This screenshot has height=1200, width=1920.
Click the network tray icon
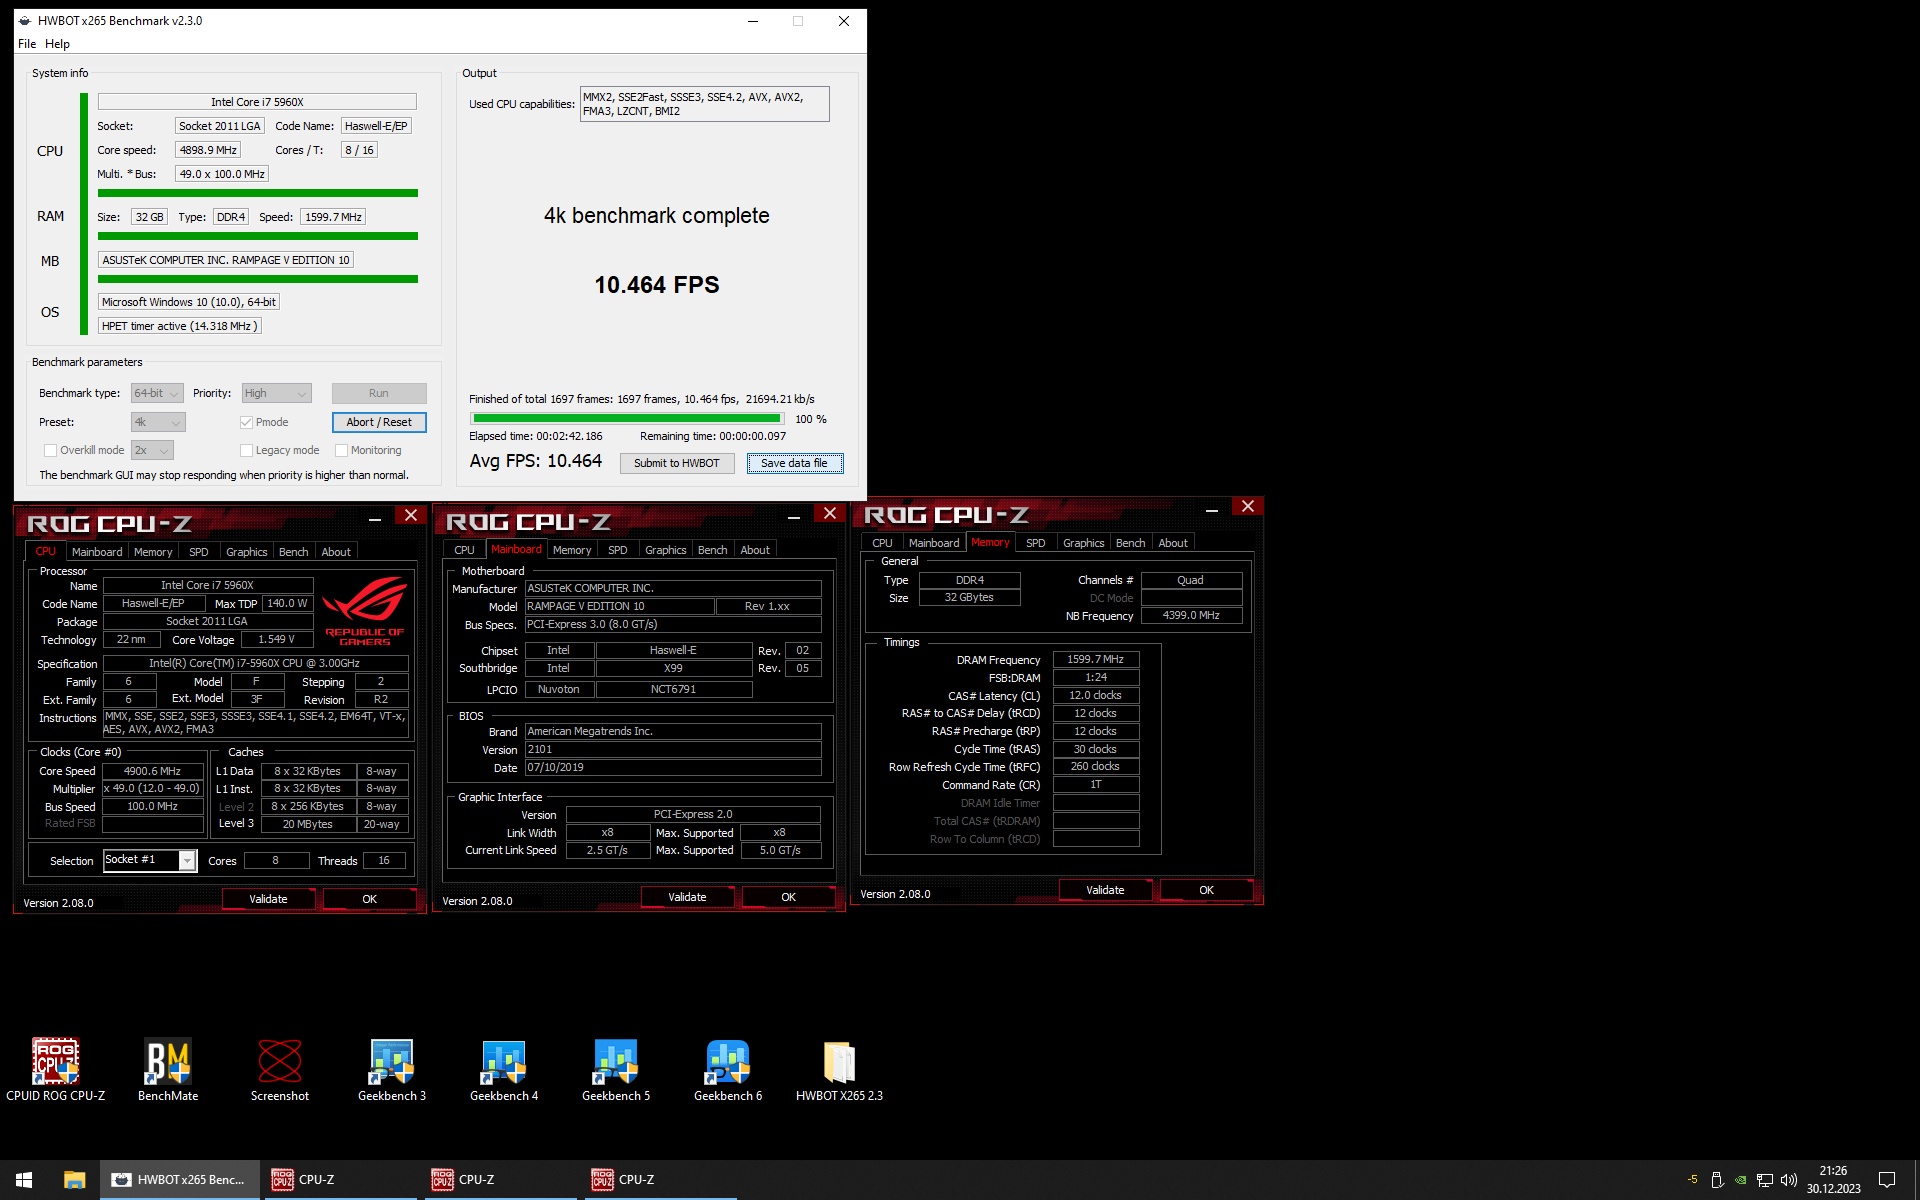pyautogui.click(x=1765, y=1180)
